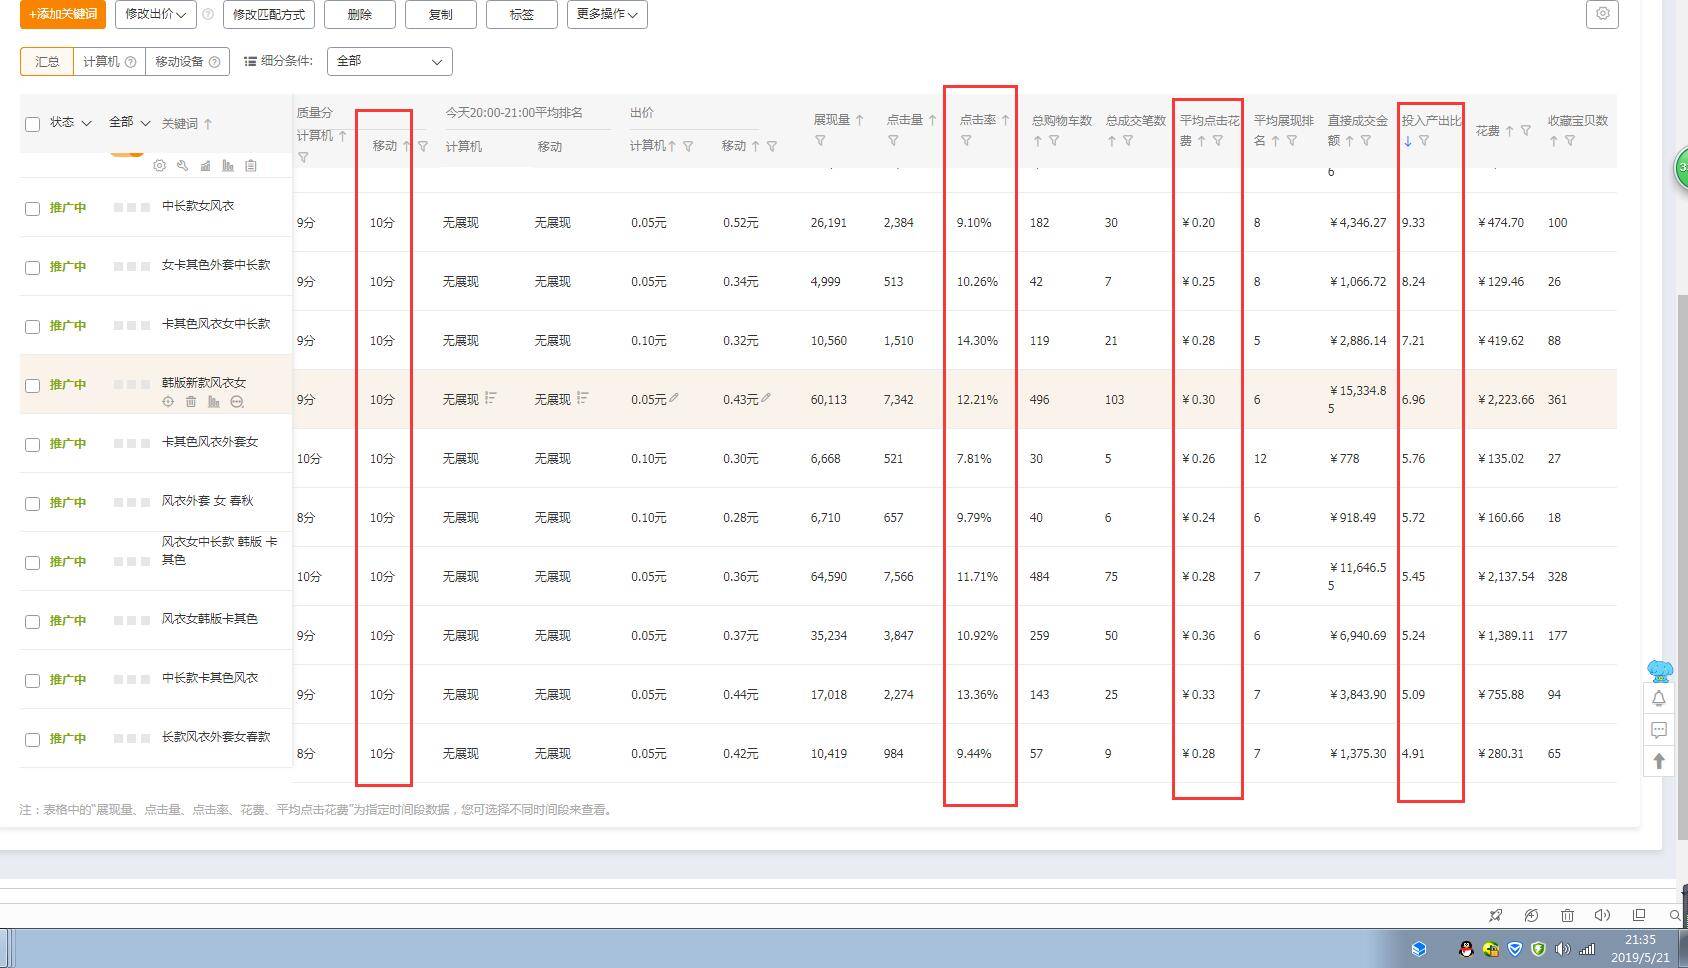
Task: Click the network signal tray icon
Action: (1587, 949)
